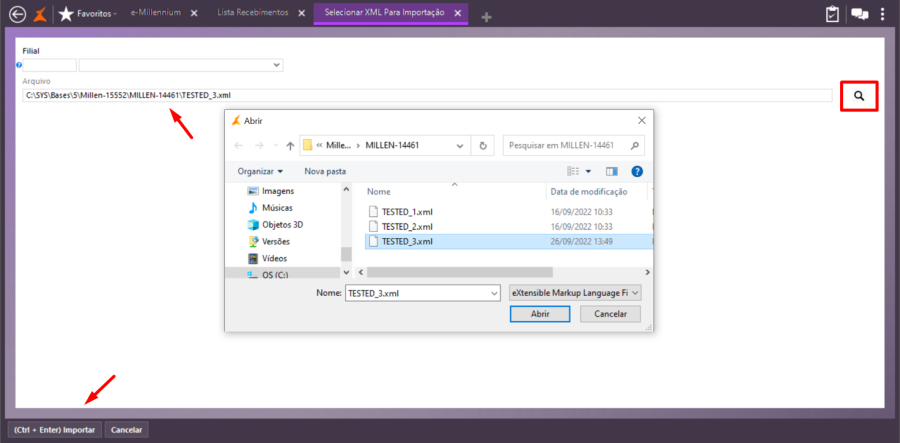This screenshot has height=443, width=900.
Task: Select Vídeos in navigation pane
Action: (267, 258)
